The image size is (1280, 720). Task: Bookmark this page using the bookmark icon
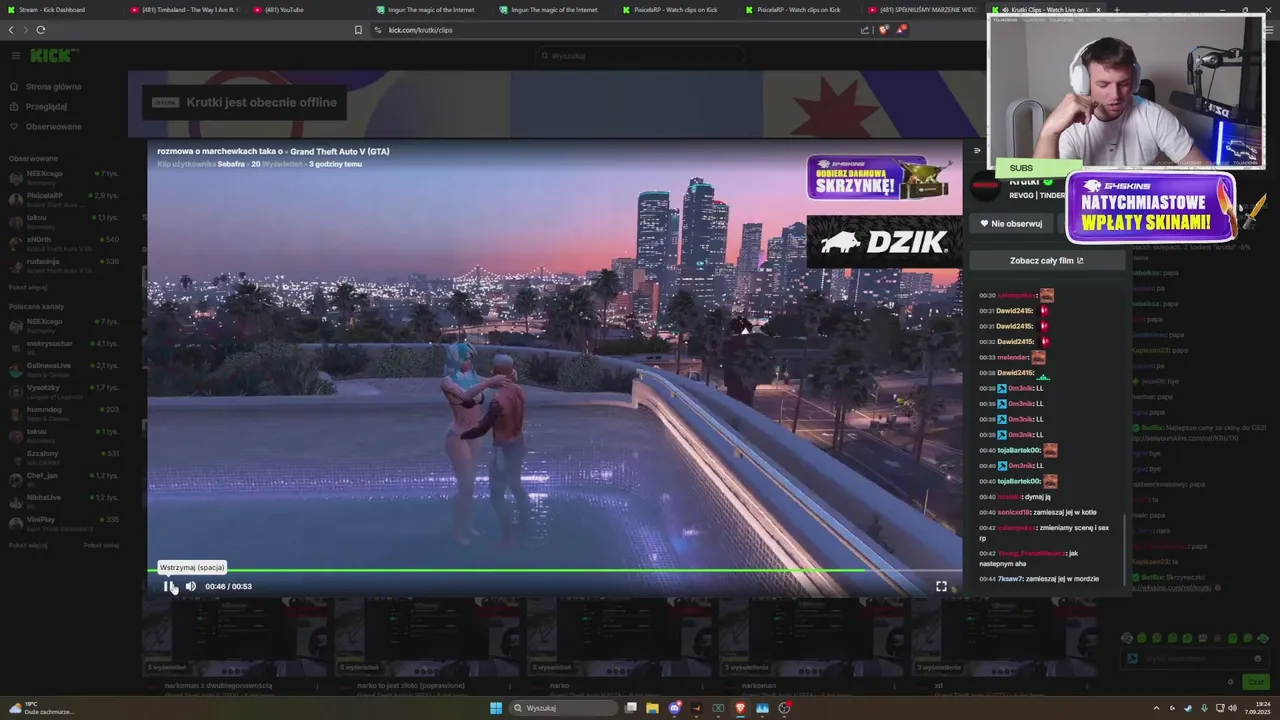(358, 30)
